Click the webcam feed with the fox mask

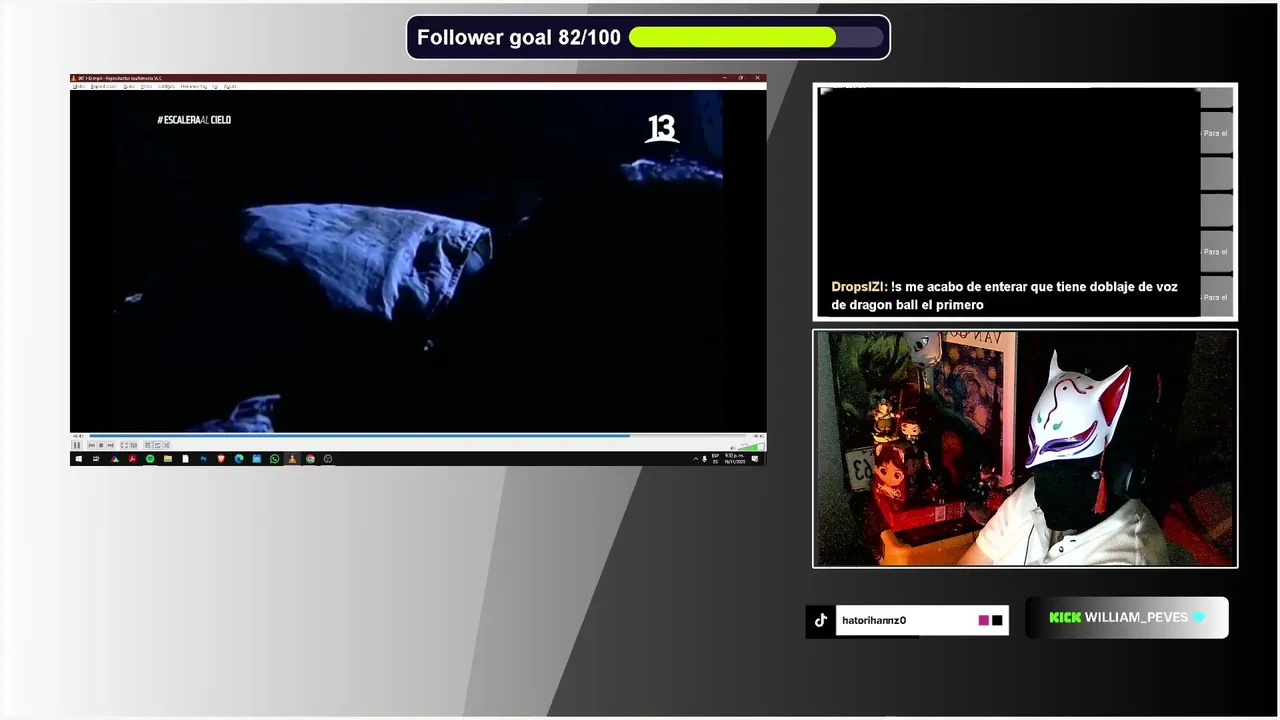pyautogui.click(x=1025, y=449)
